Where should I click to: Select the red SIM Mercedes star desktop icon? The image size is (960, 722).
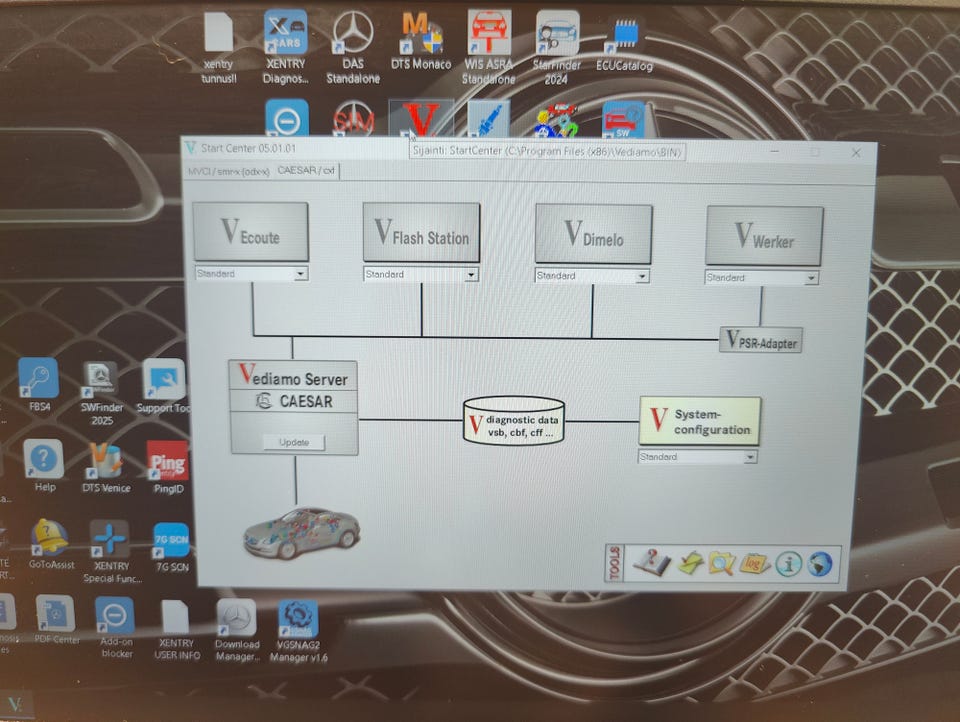tap(353, 119)
